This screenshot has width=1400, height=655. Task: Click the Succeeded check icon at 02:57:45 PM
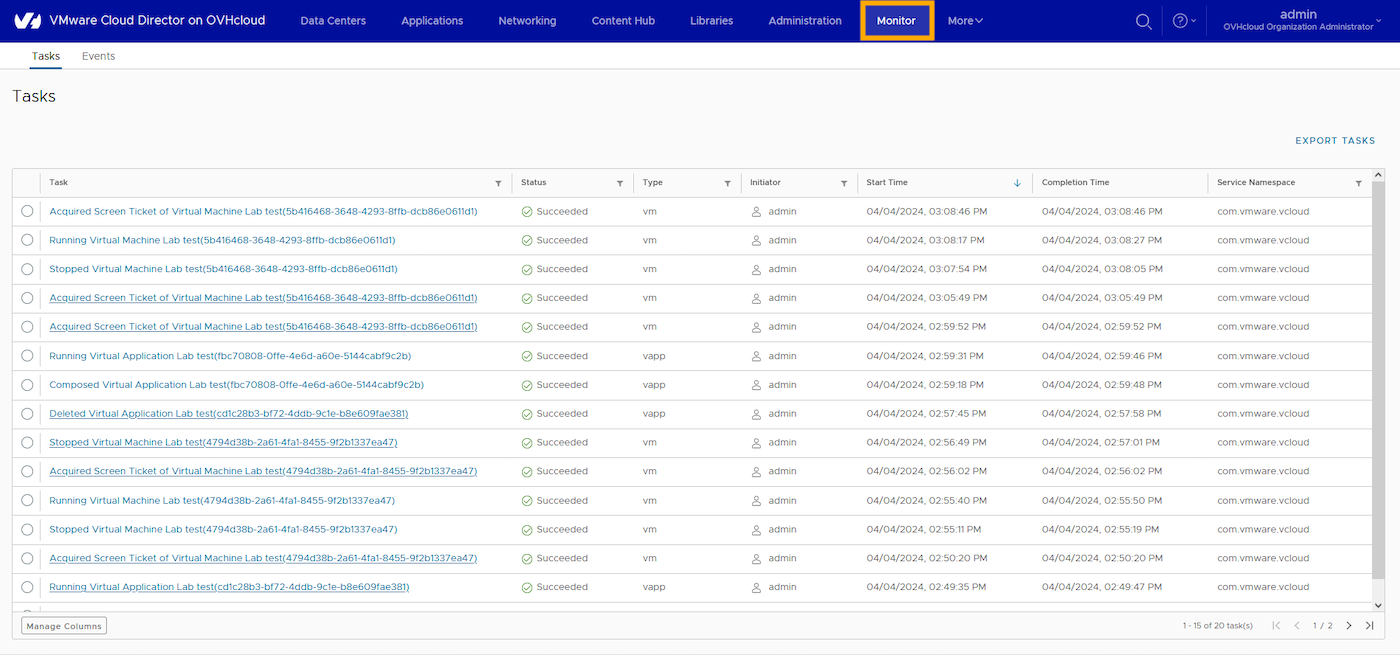(x=527, y=414)
